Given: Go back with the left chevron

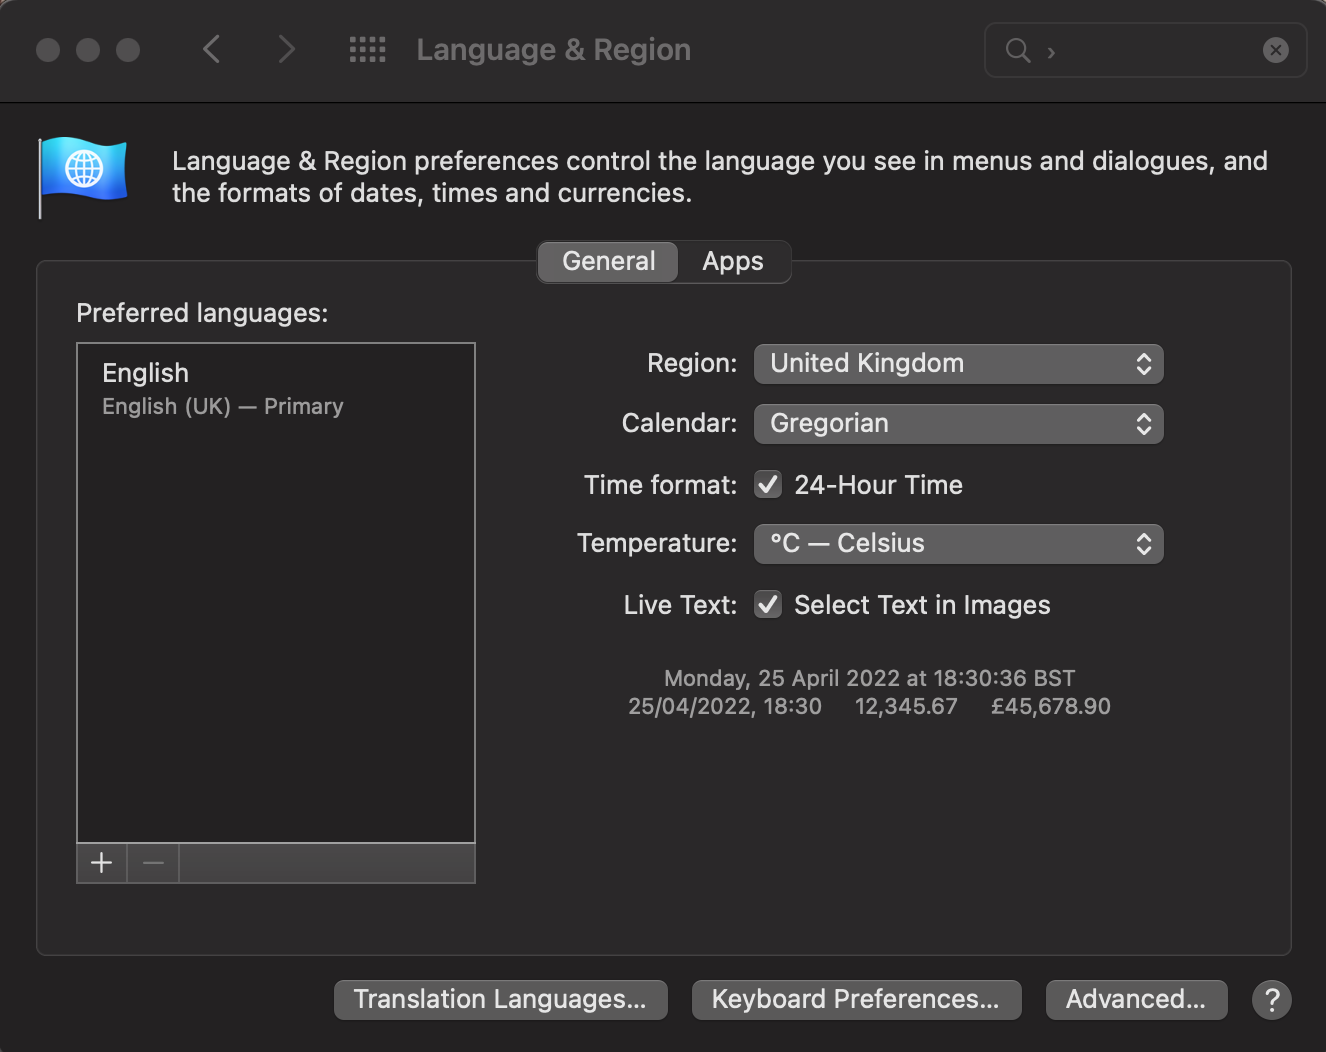Looking at the screenshot, I should [211, 49].
